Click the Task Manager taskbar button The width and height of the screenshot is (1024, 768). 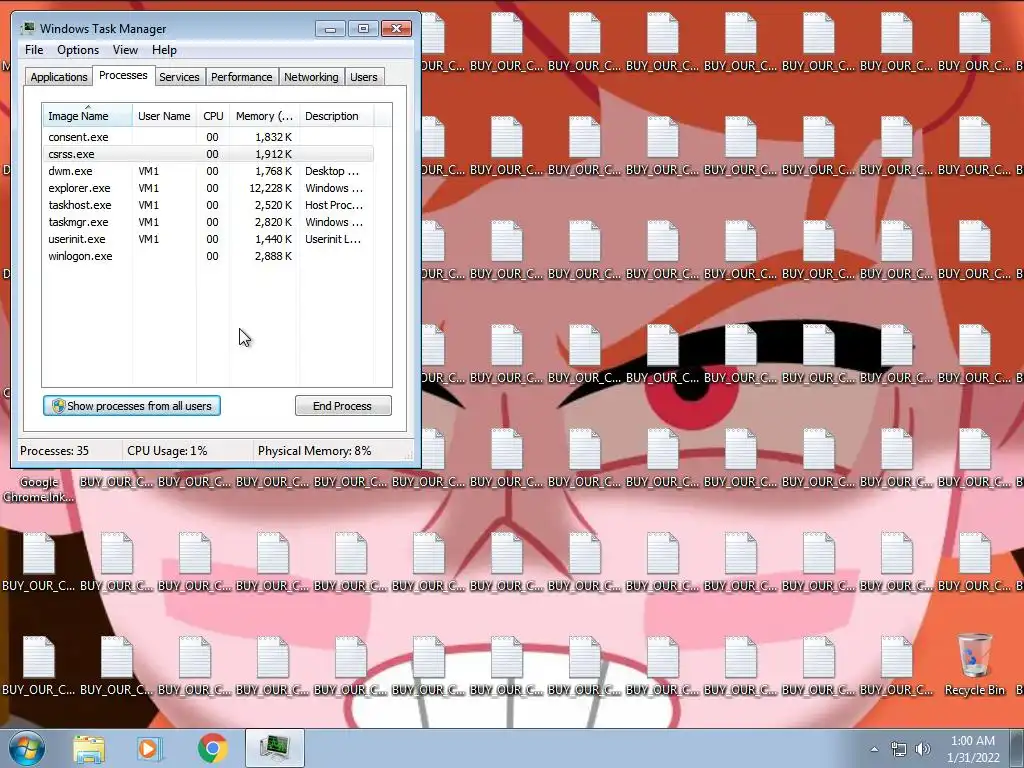point(275,748)
